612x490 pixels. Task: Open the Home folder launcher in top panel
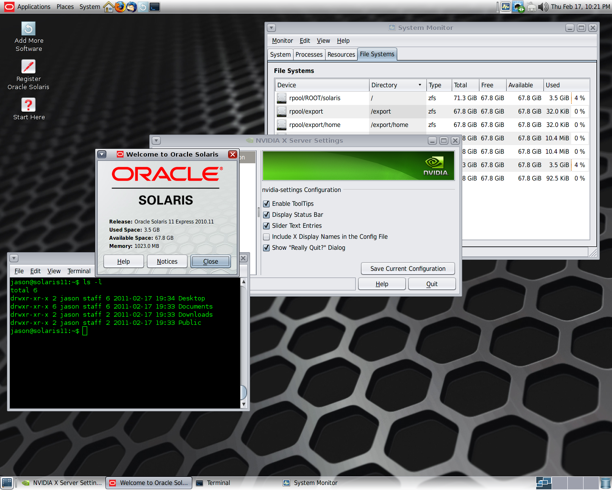109,7
